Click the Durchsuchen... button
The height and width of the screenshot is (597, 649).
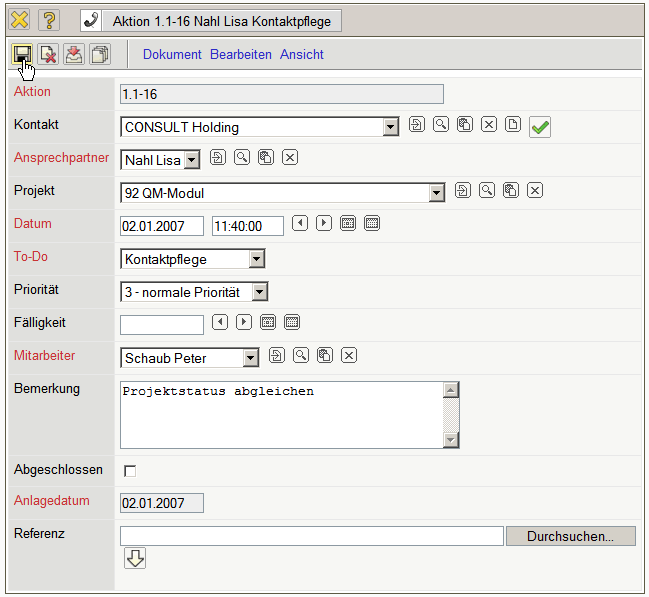[x=570, y=536]
